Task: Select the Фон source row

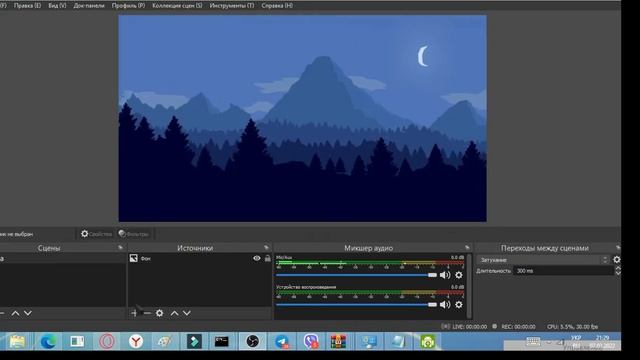Action: pos(200,258)
